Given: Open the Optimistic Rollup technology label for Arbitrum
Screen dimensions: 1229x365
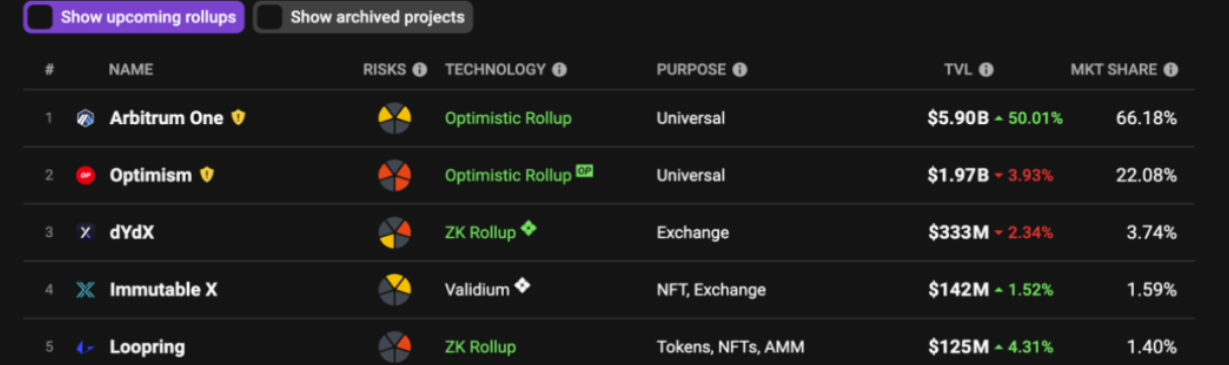Looking at the screenshot, I should coord(508,118).
